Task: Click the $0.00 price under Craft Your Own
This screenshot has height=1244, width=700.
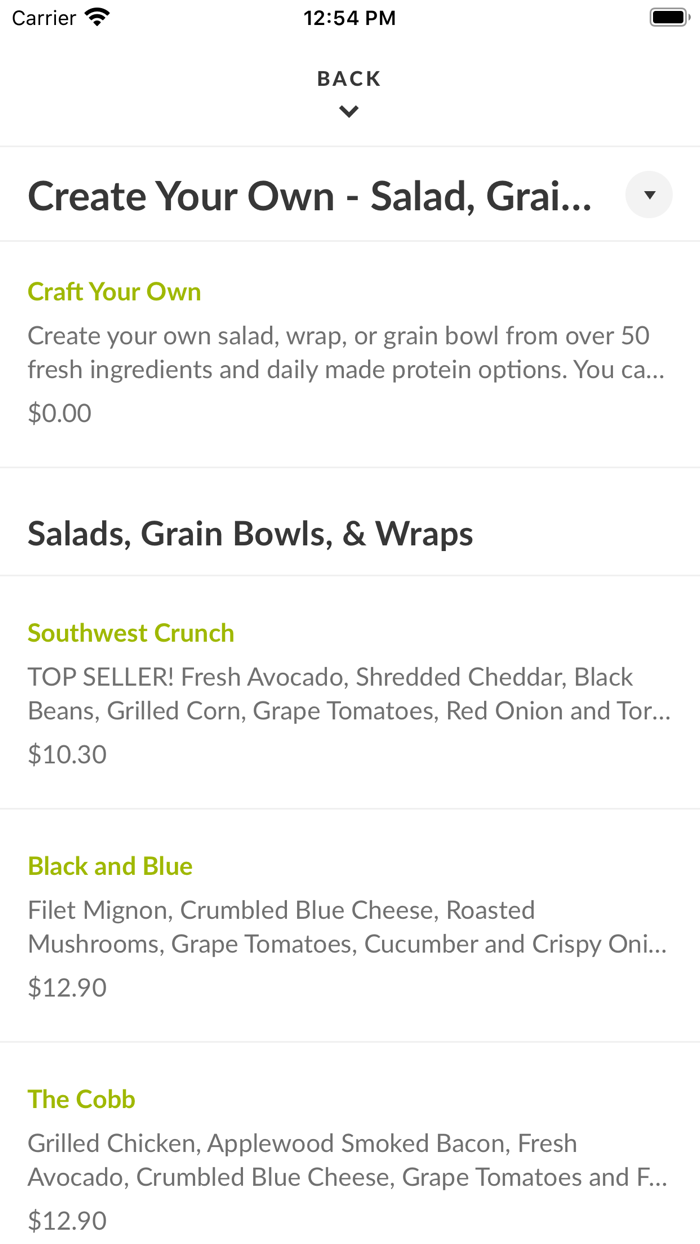Action: click(x=59, y=412)
